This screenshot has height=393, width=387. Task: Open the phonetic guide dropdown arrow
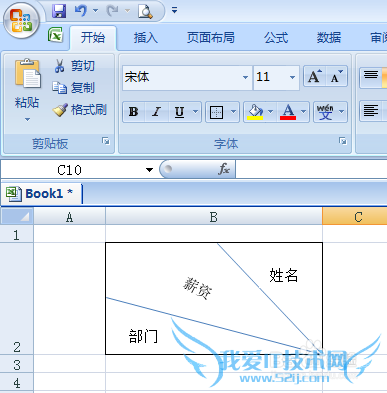click(342, 112)
